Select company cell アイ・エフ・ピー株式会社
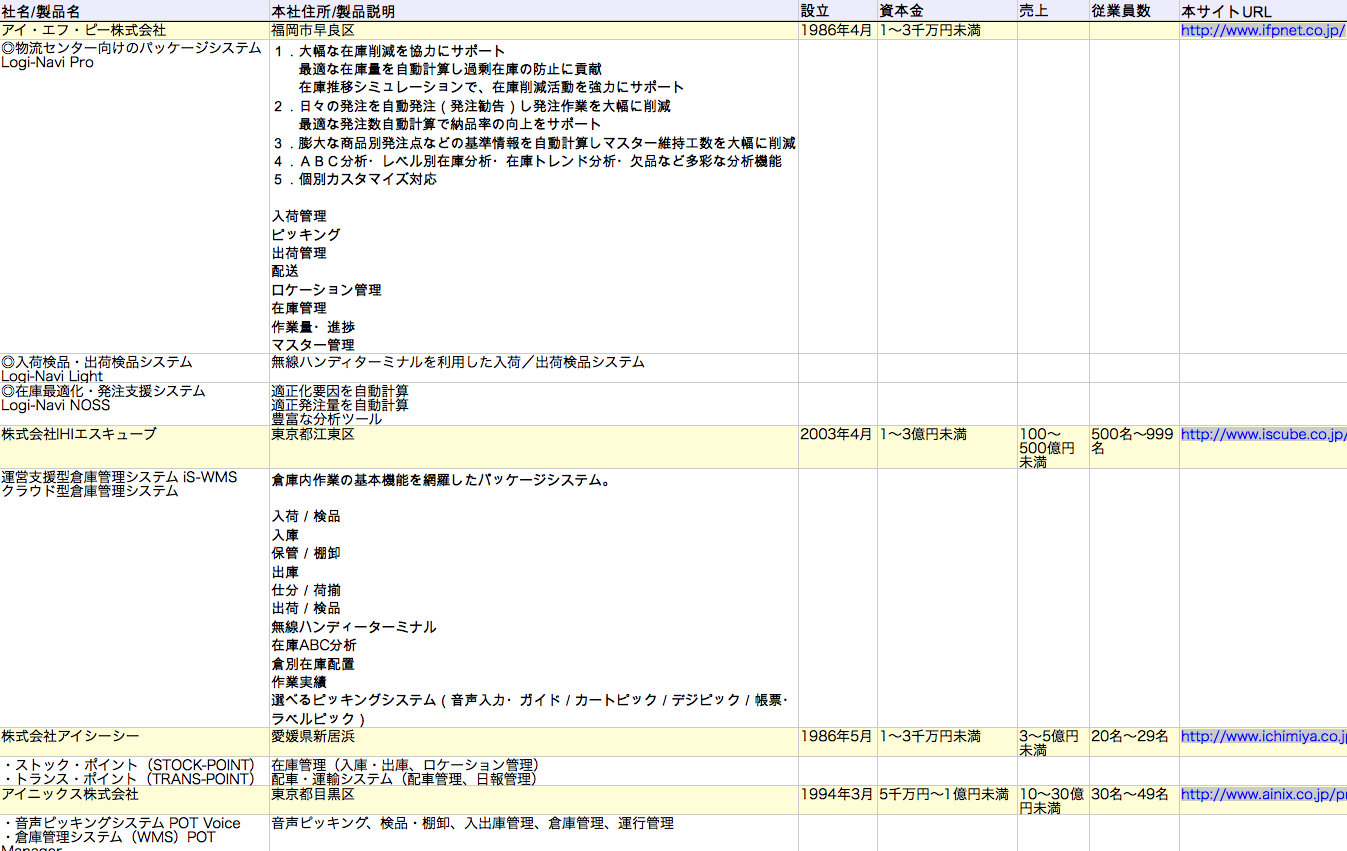1347x851 pixels. coord(134,31)
